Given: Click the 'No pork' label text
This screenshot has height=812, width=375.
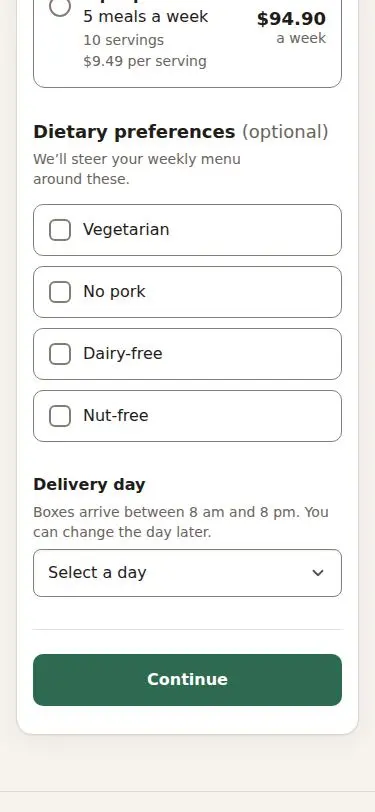Looking at the screenshot, I should [x=114, y=292].
